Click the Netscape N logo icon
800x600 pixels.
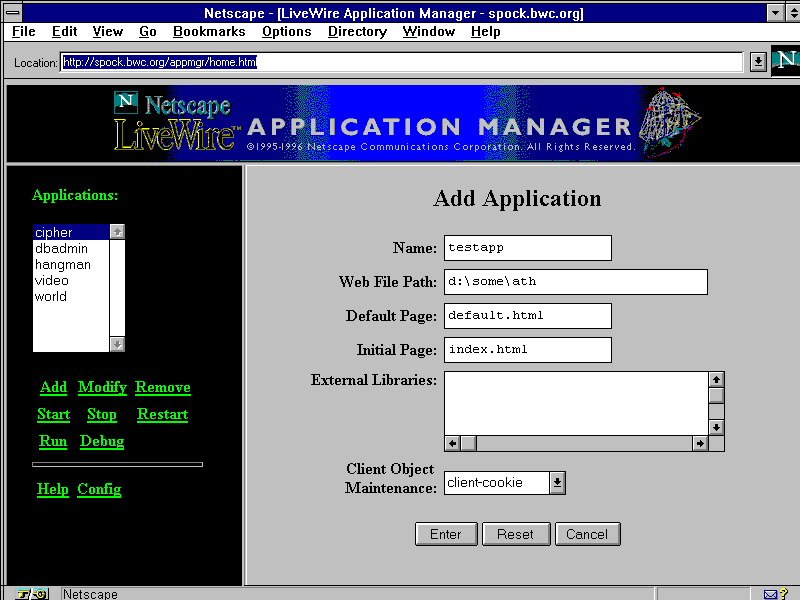pos(786,61)
